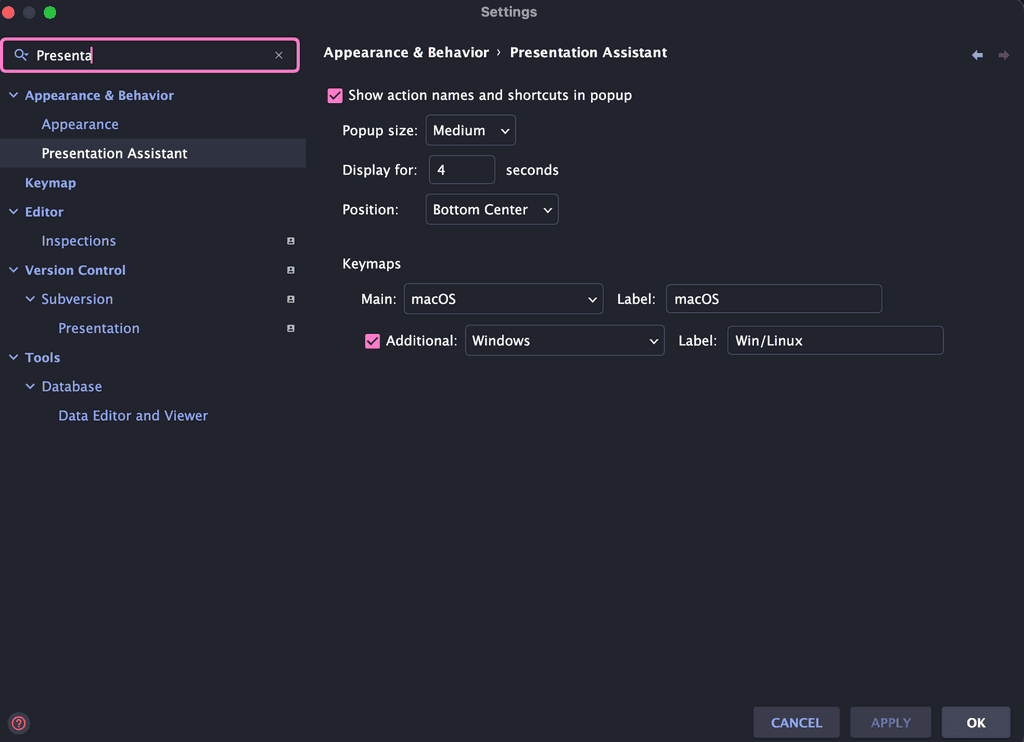The width and height of the screenshot is (1024, 742).
Task: Click the project-level icon beside Subversion
Action: pos(291,299)
